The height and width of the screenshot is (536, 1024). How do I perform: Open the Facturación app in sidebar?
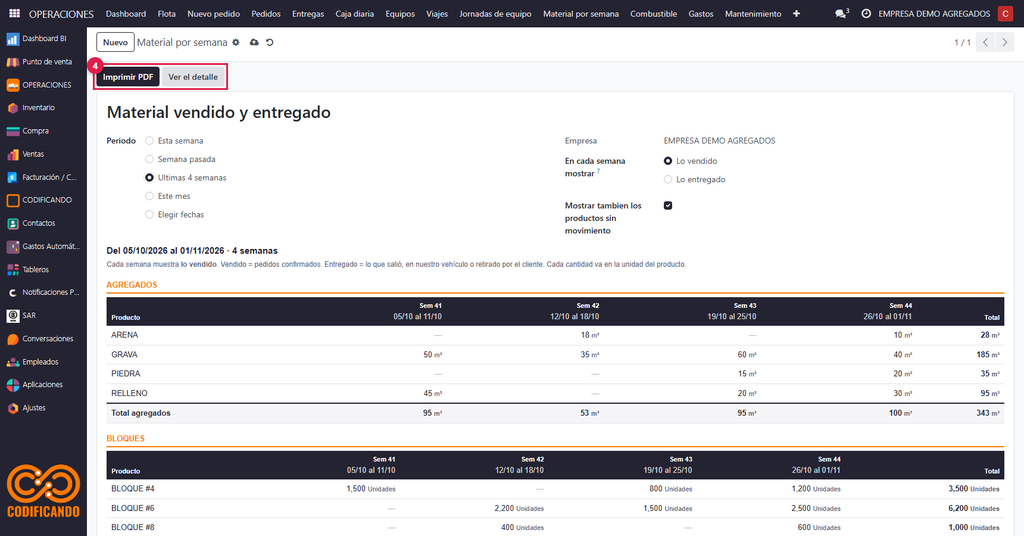43,177
